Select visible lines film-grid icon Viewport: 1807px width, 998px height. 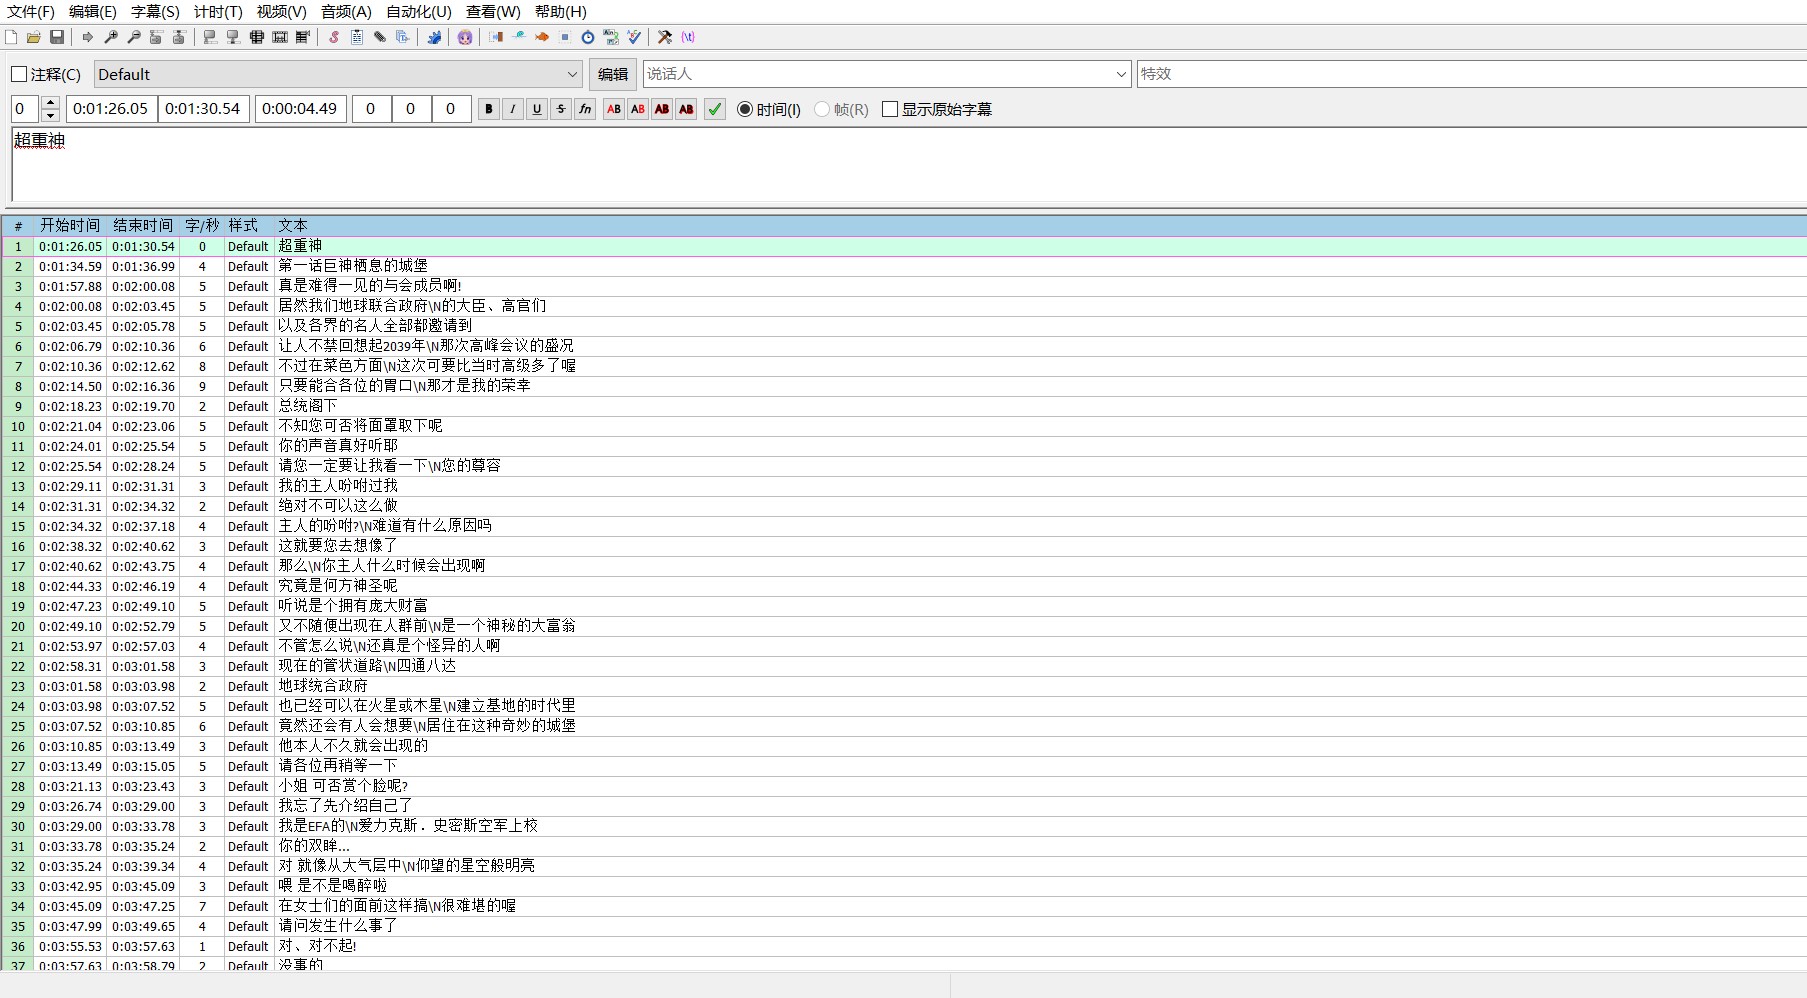pyautogui.click(x=257, y=37)
